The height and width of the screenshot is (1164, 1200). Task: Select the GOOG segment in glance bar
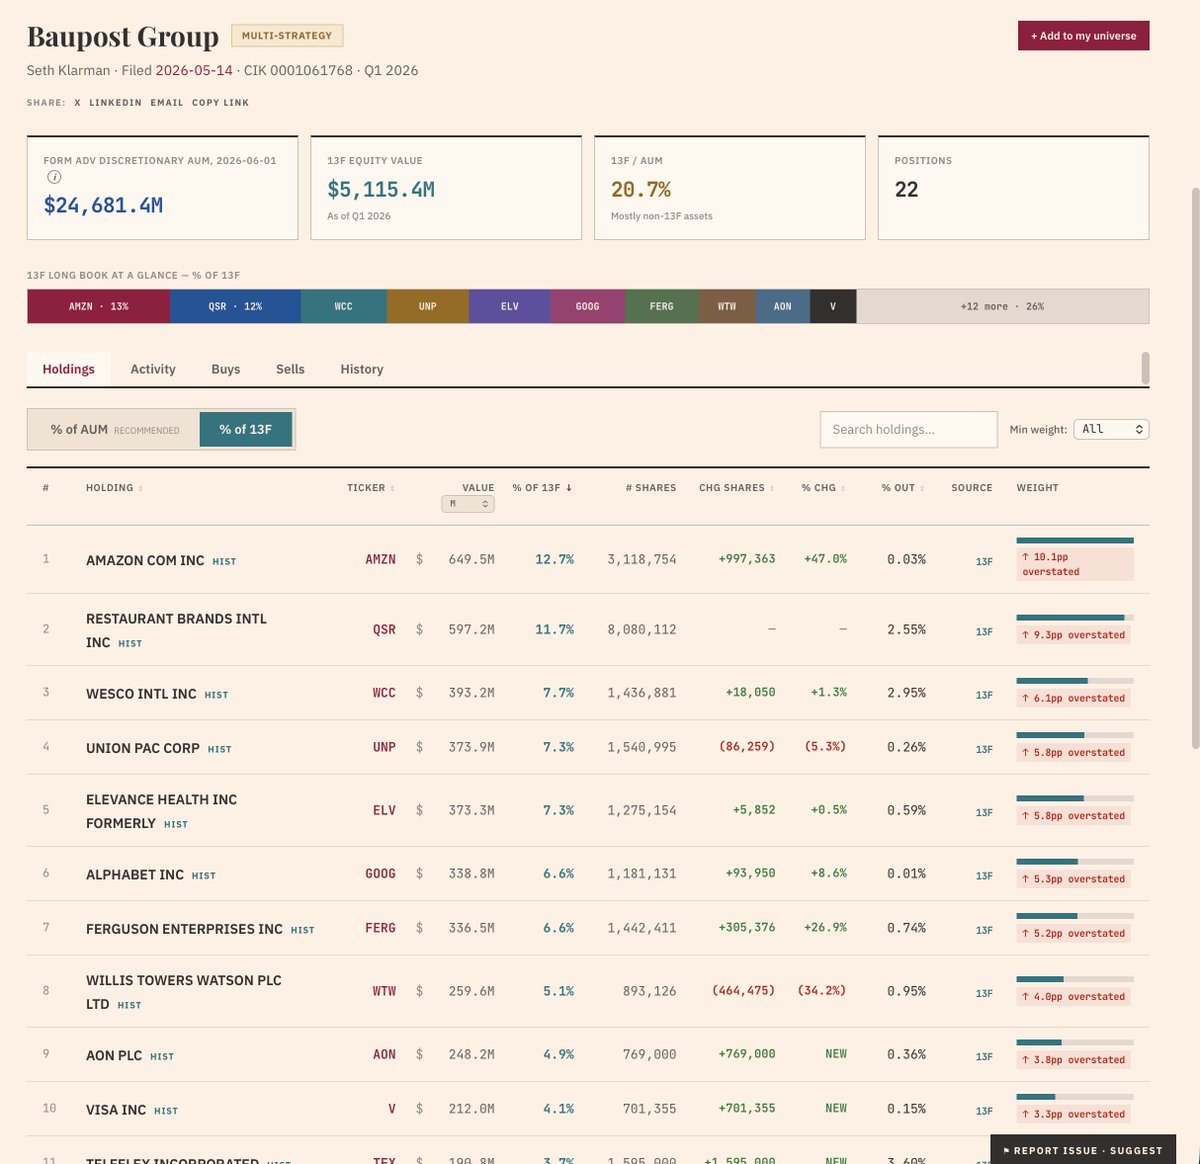coord(587,306)
